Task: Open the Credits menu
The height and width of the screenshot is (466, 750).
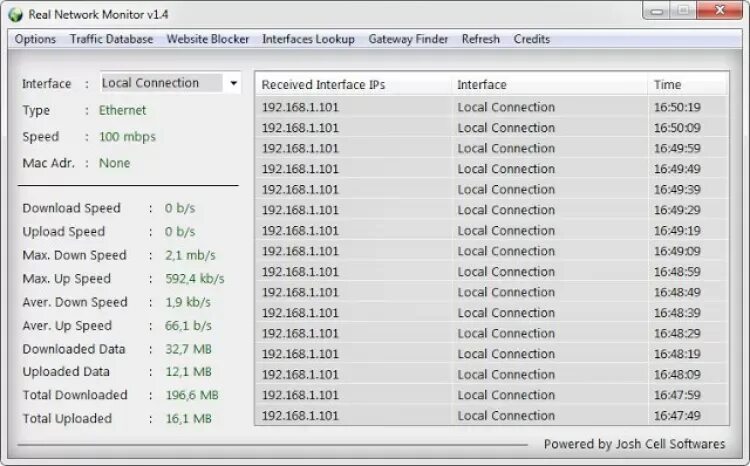Action: (531, 39)
